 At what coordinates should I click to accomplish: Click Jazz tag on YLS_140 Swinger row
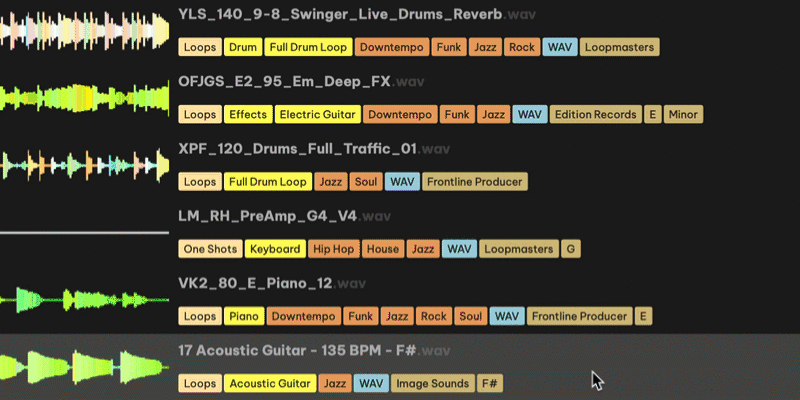[485, 47]
